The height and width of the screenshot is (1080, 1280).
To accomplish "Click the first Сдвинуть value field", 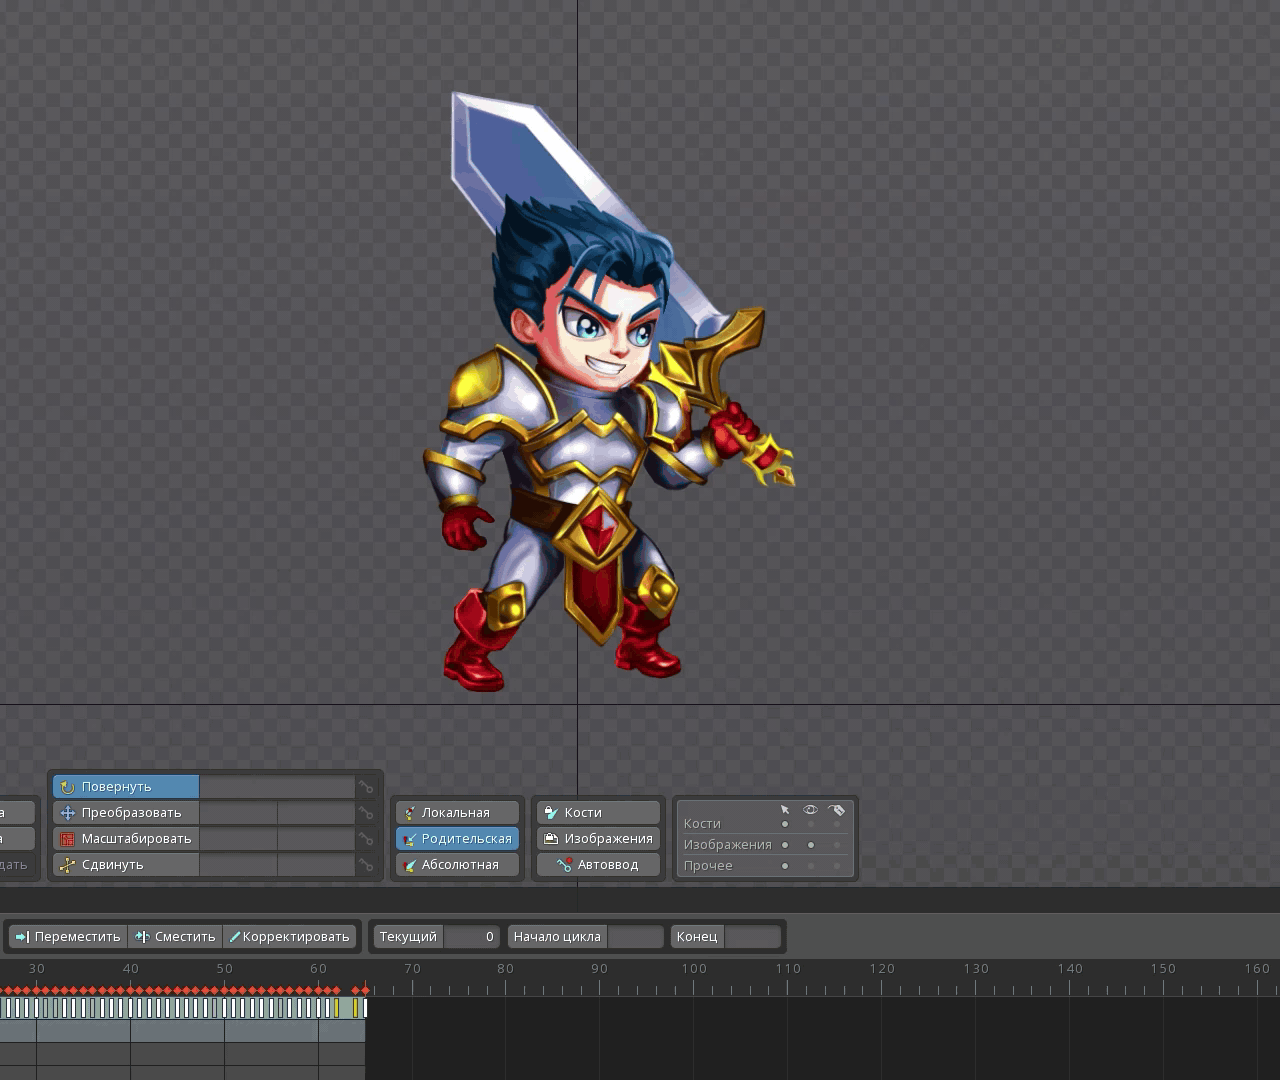I will tap(238, 865).
